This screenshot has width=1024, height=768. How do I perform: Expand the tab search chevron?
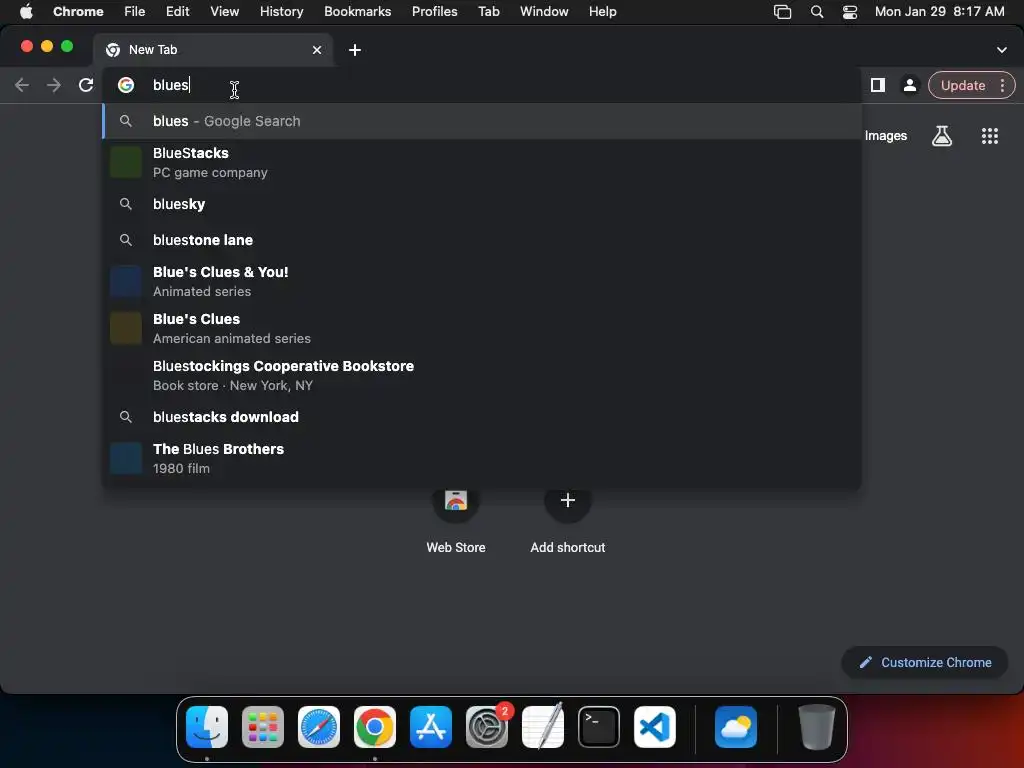pyautogui.click(x=1001, y=50)
